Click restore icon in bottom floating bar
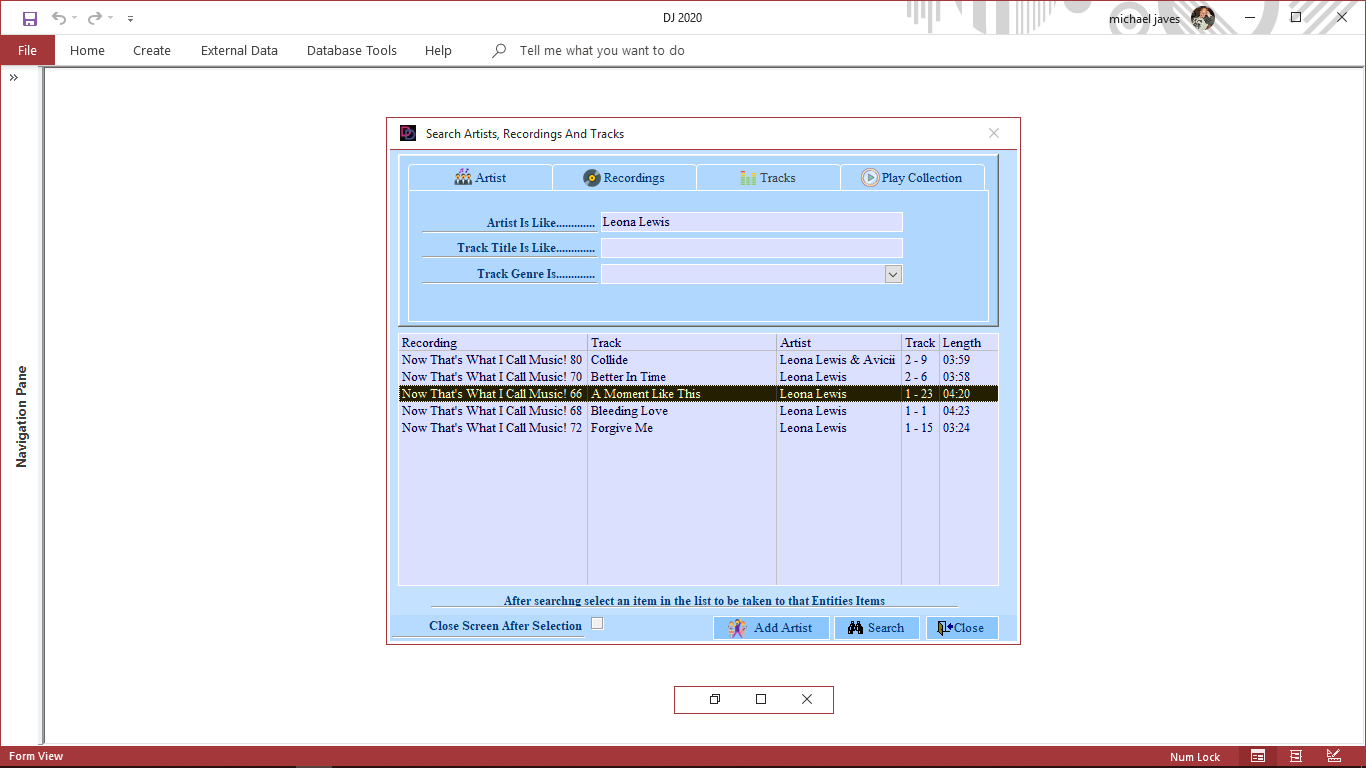Image resolution: width=1366 pixels, height=768 pixels. coord(715,699)
